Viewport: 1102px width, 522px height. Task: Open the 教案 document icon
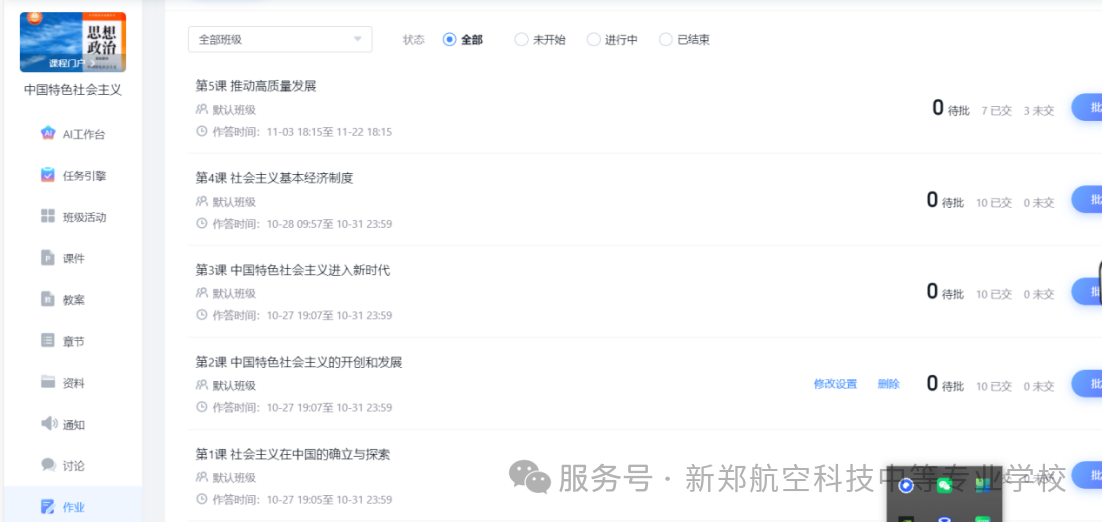[48, 299]
